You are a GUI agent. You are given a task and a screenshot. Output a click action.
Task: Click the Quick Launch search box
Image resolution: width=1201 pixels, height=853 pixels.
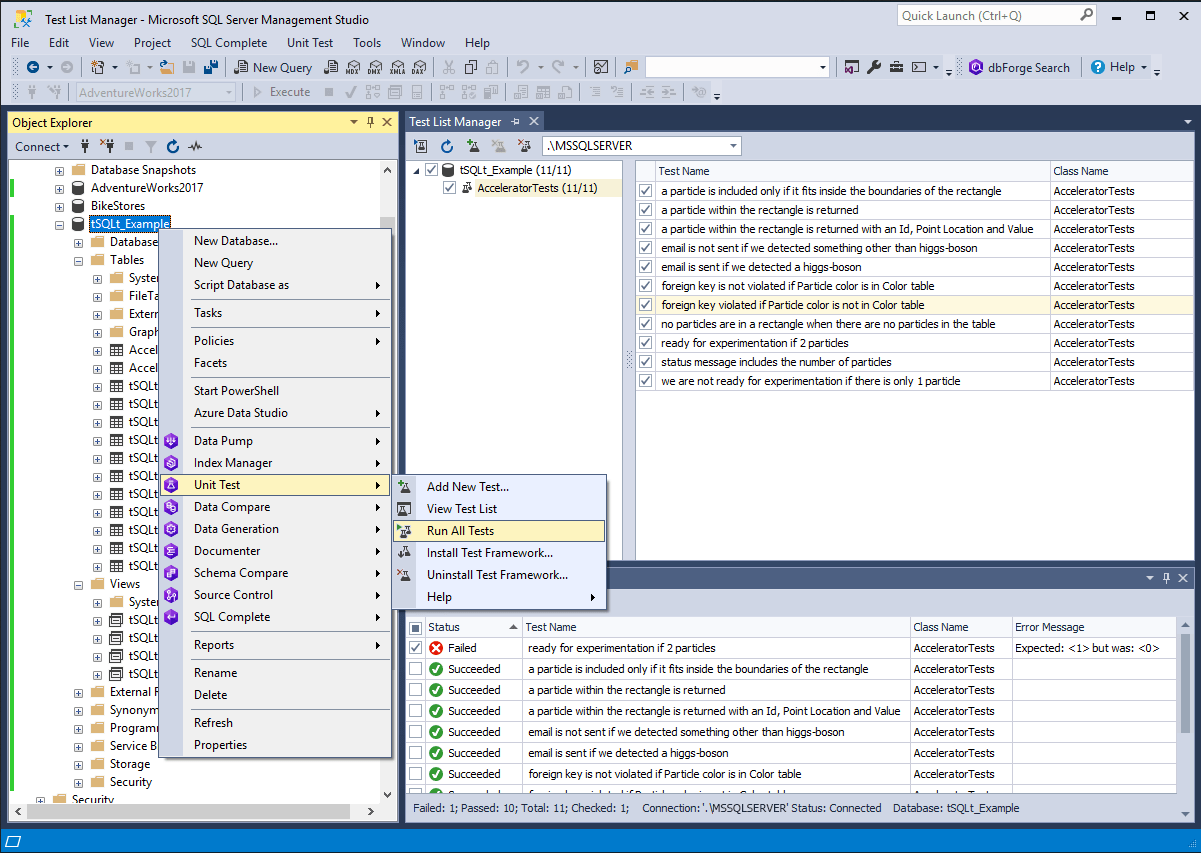point(990,15)
